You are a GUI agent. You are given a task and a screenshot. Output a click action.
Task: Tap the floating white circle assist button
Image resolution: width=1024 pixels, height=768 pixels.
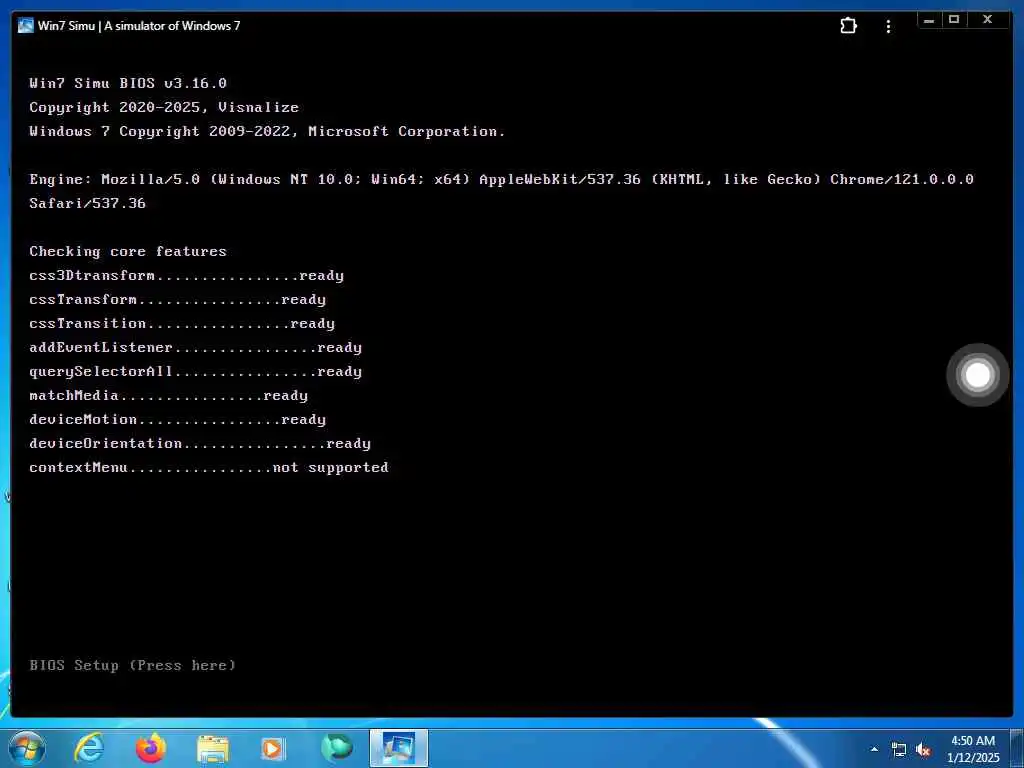tap(978, 375)
